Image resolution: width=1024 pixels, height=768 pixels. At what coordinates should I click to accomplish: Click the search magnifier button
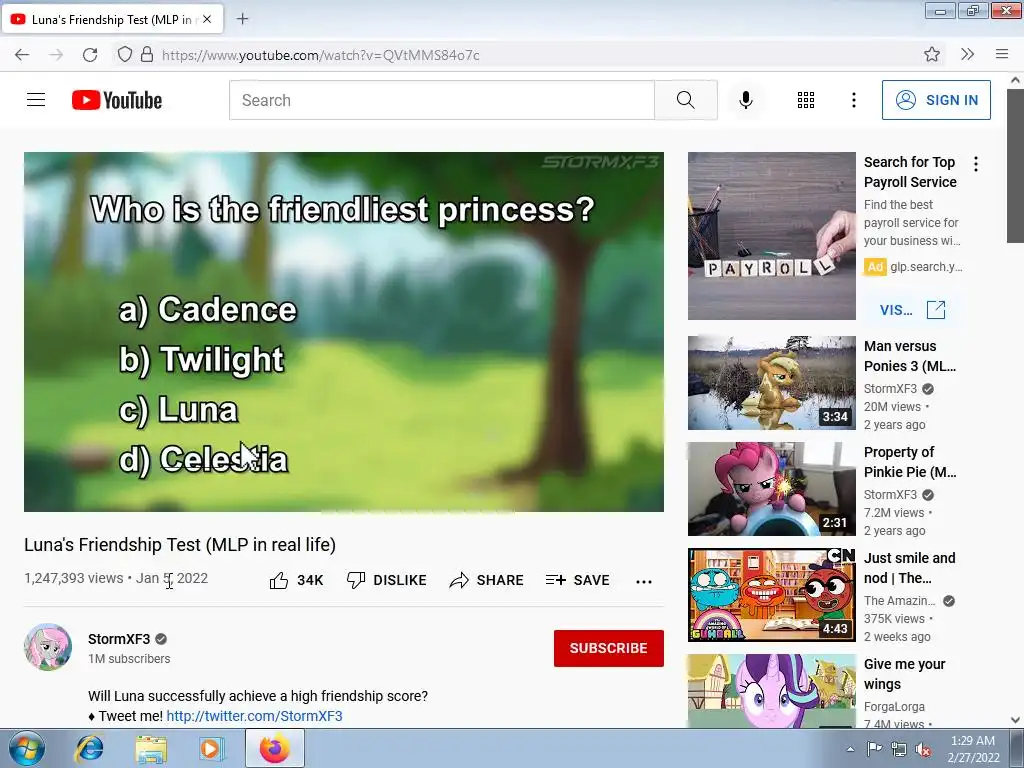(686, 100)
